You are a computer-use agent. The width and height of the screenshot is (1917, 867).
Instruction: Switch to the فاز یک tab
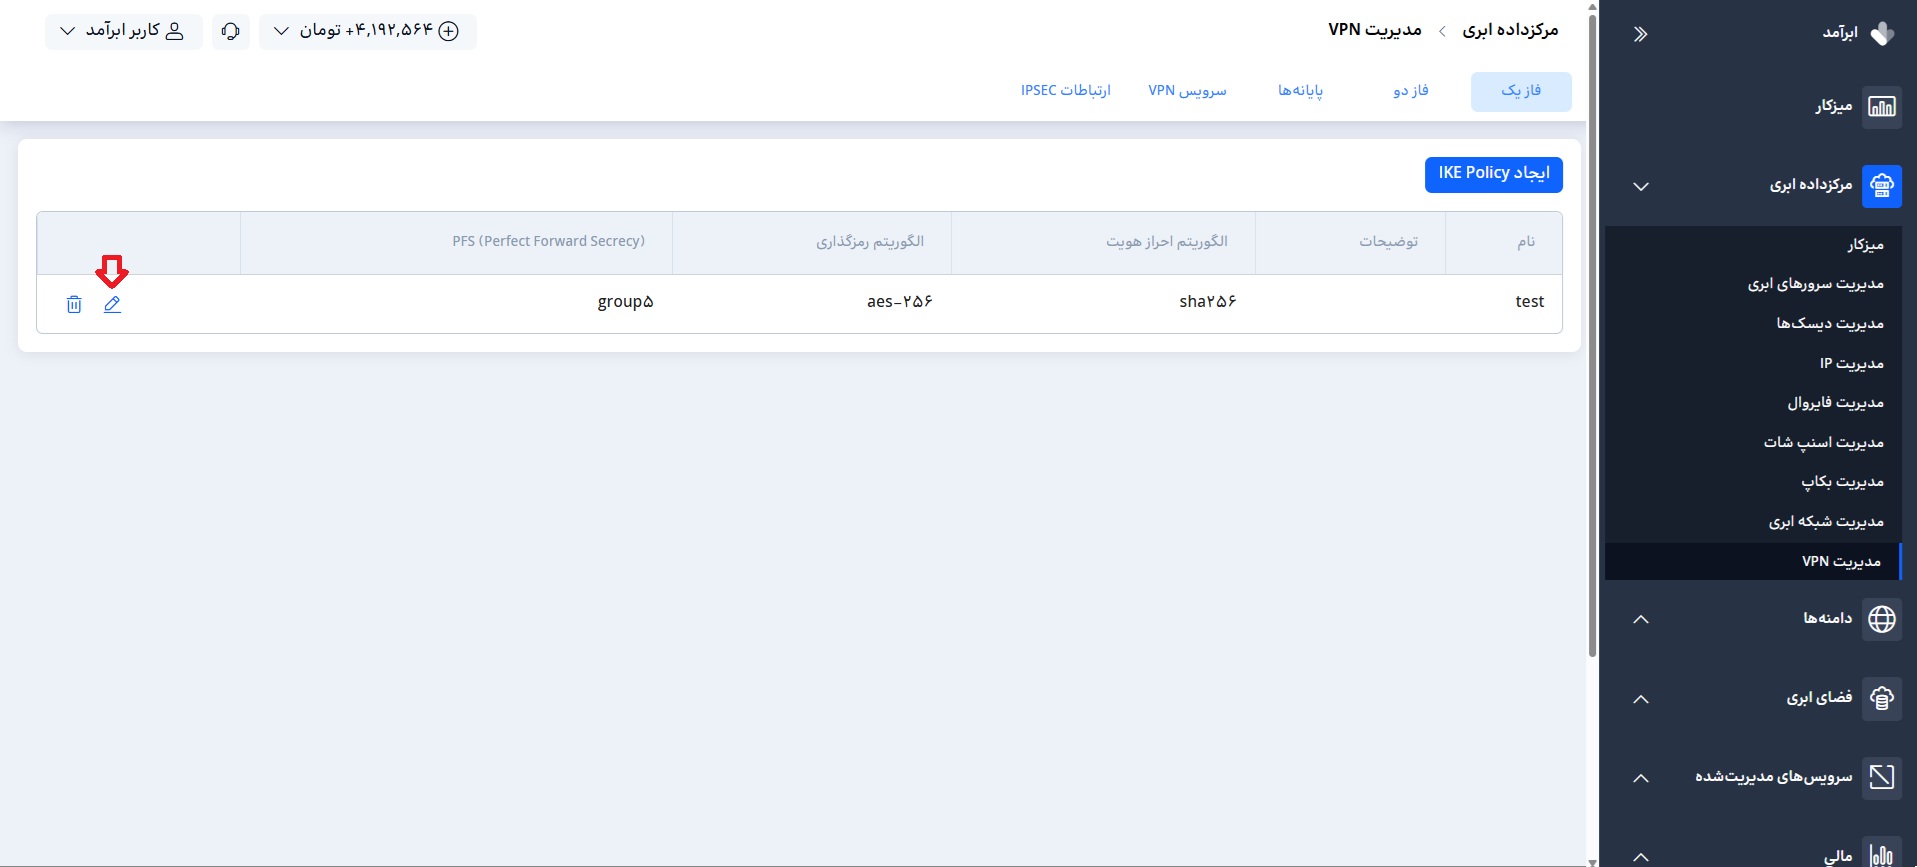(1521, 91)
